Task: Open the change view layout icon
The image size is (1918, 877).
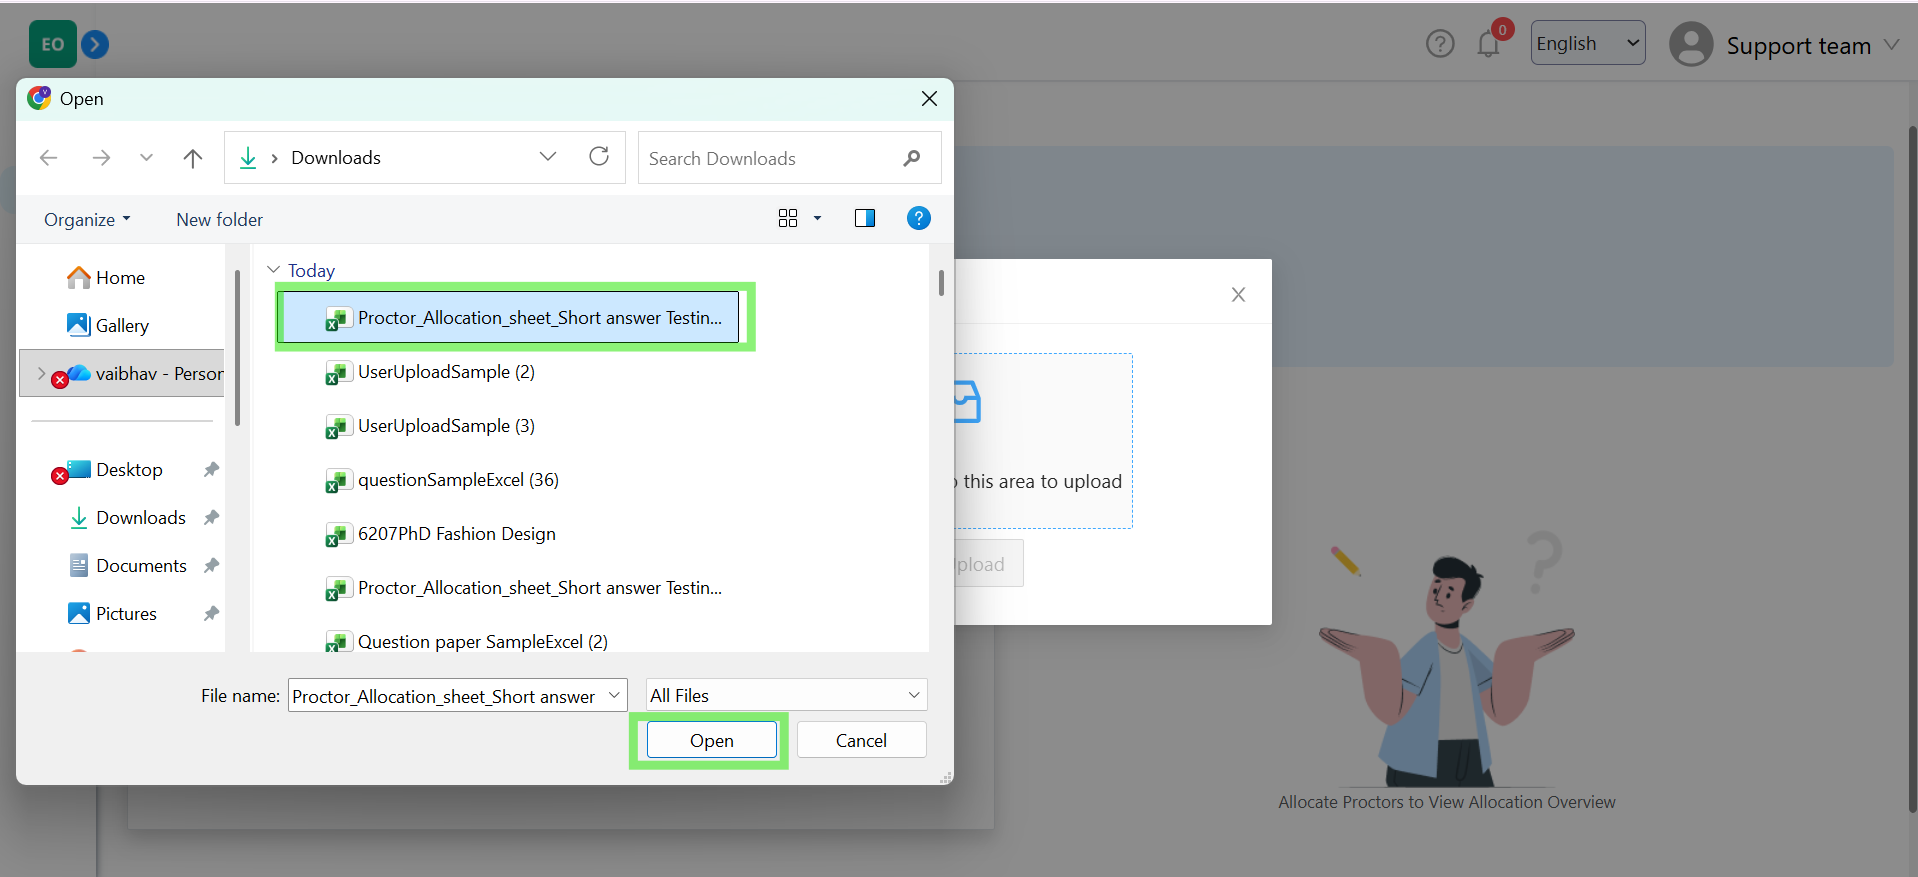Action: point(788,219)
